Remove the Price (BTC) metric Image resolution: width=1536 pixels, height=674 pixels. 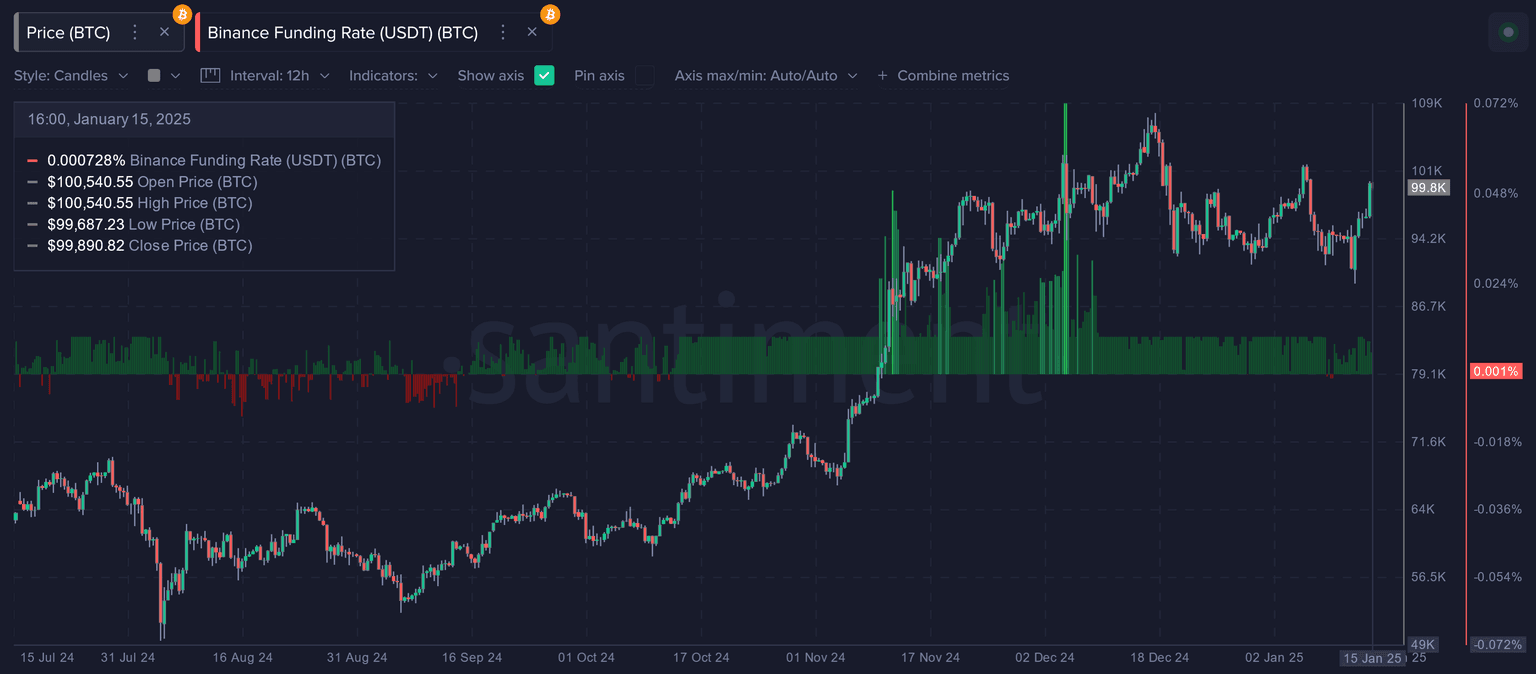coord(165,32)
